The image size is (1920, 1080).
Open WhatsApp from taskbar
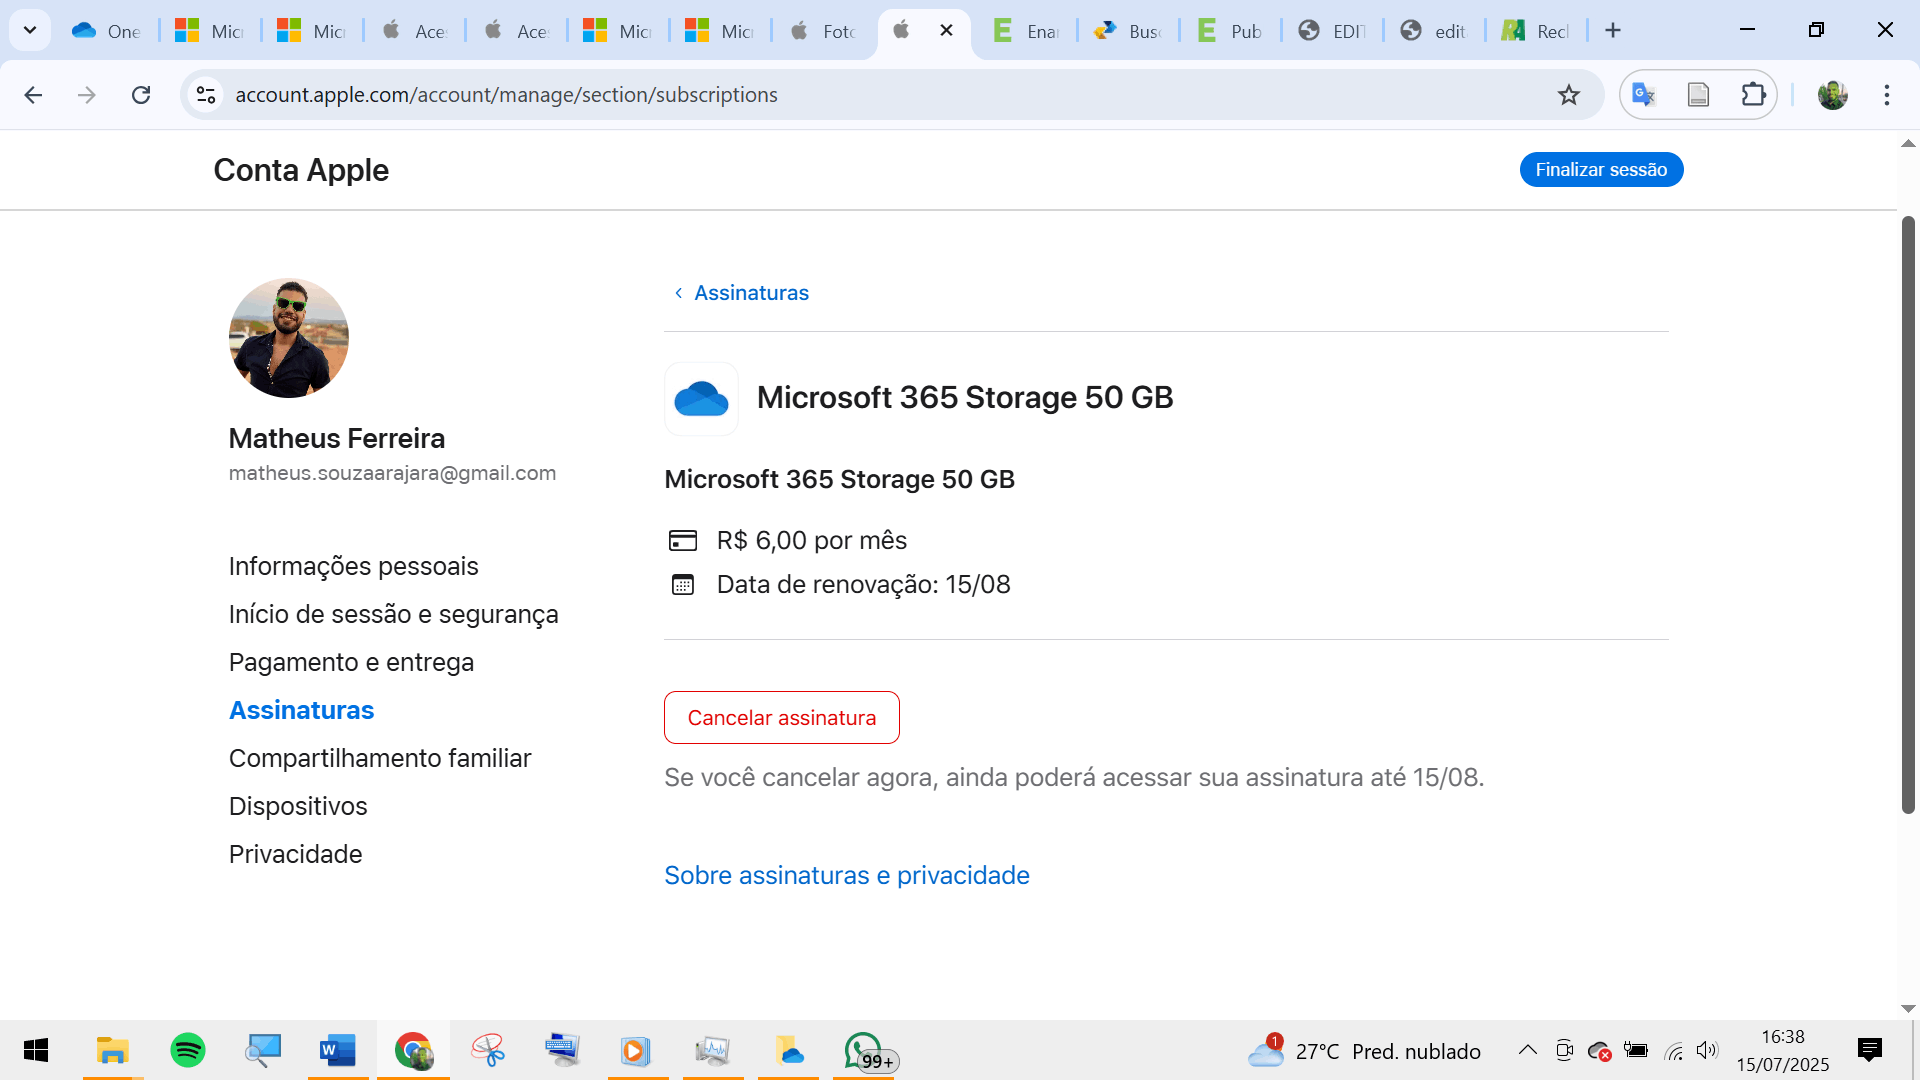click(866, 1050)
